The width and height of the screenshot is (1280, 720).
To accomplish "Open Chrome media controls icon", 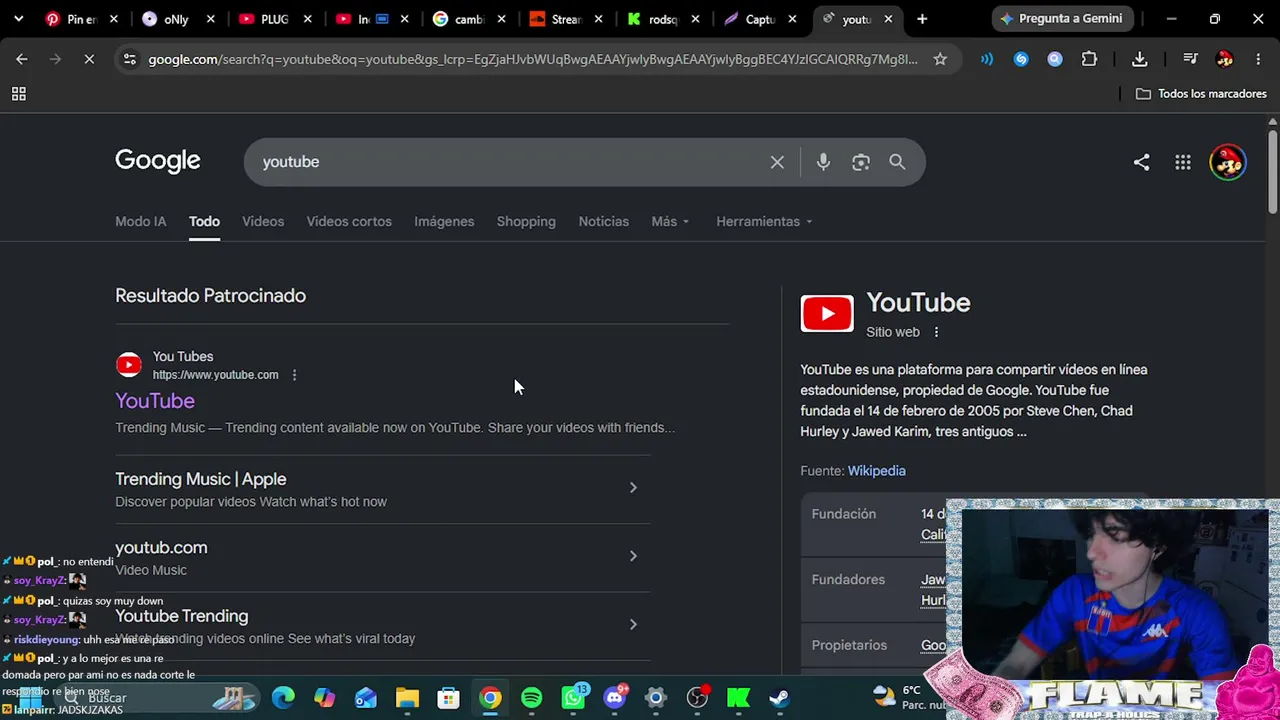I will pos(1190,59).
